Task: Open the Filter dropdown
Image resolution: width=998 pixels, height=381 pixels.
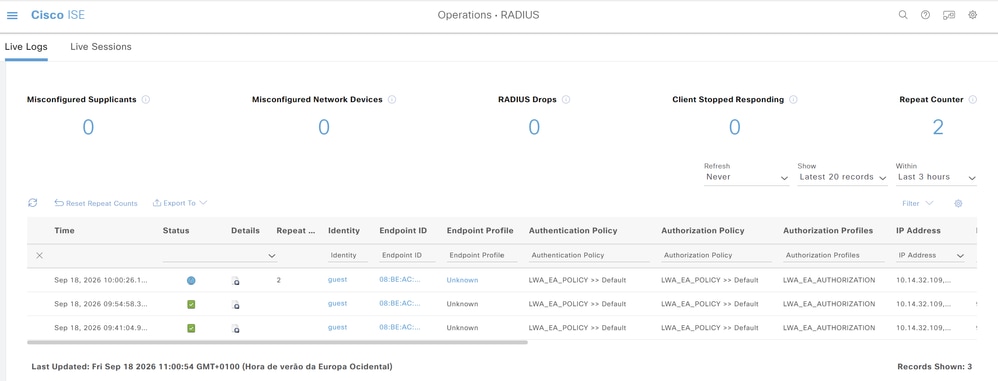Action: coord(918,204)
